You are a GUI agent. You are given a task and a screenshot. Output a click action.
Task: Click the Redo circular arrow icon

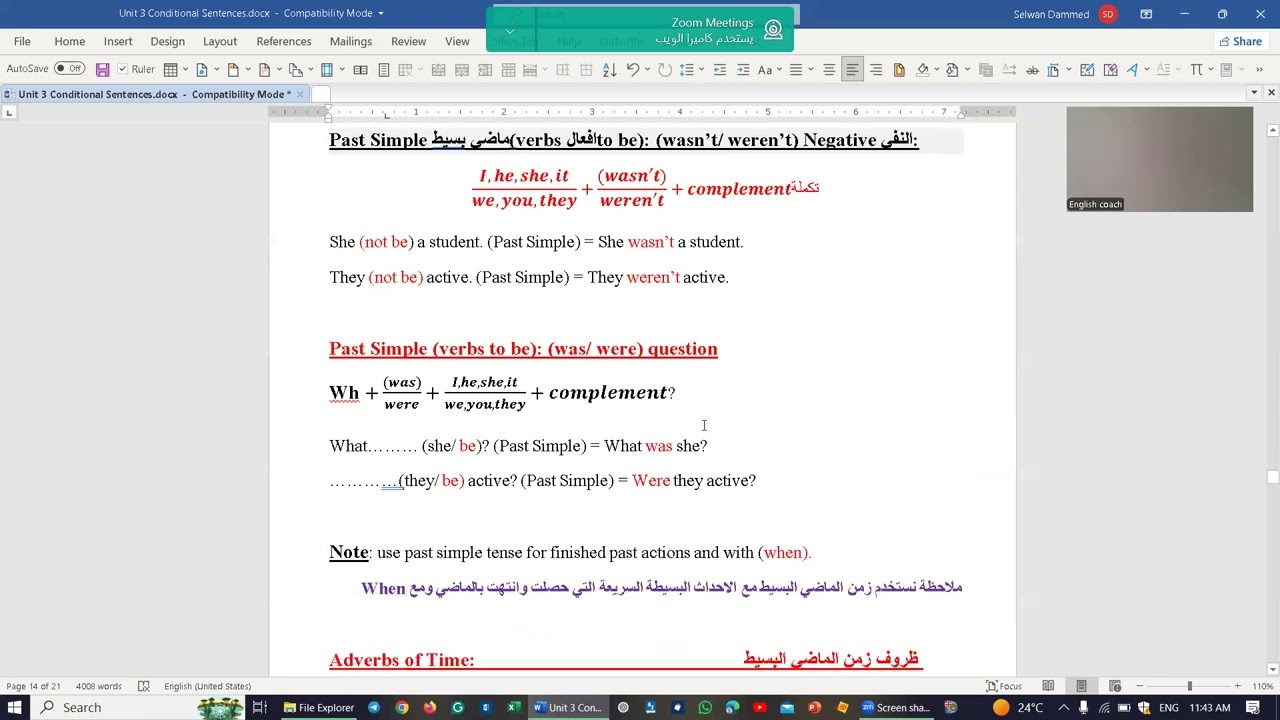point(665,70)
